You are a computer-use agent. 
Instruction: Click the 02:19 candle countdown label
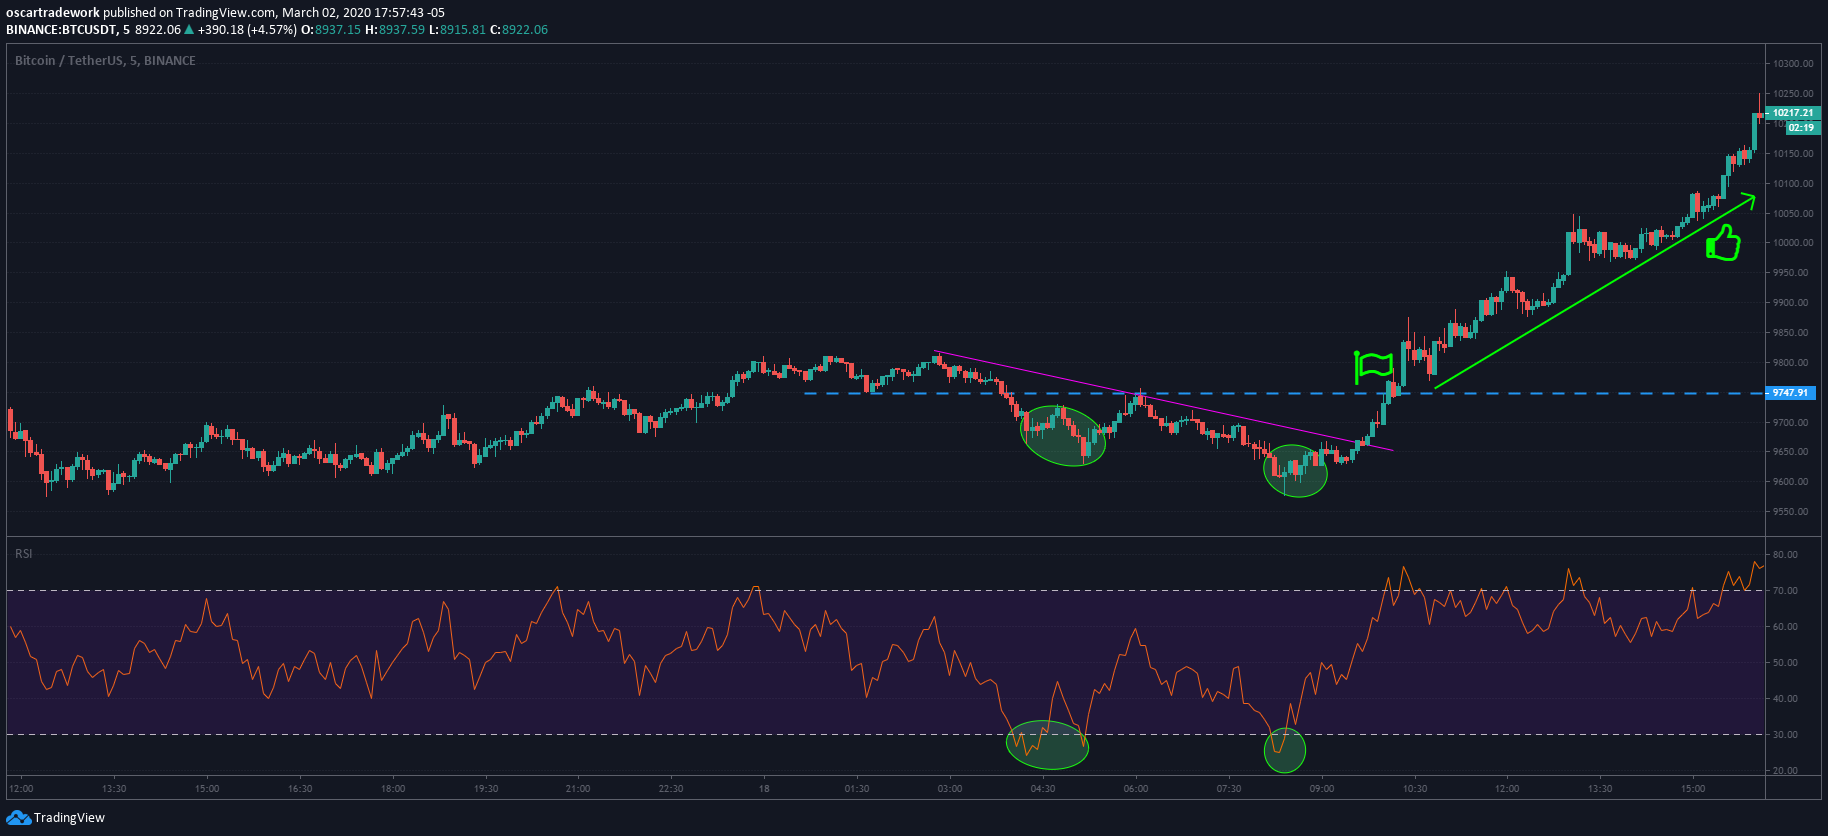tap(1801, 128)
